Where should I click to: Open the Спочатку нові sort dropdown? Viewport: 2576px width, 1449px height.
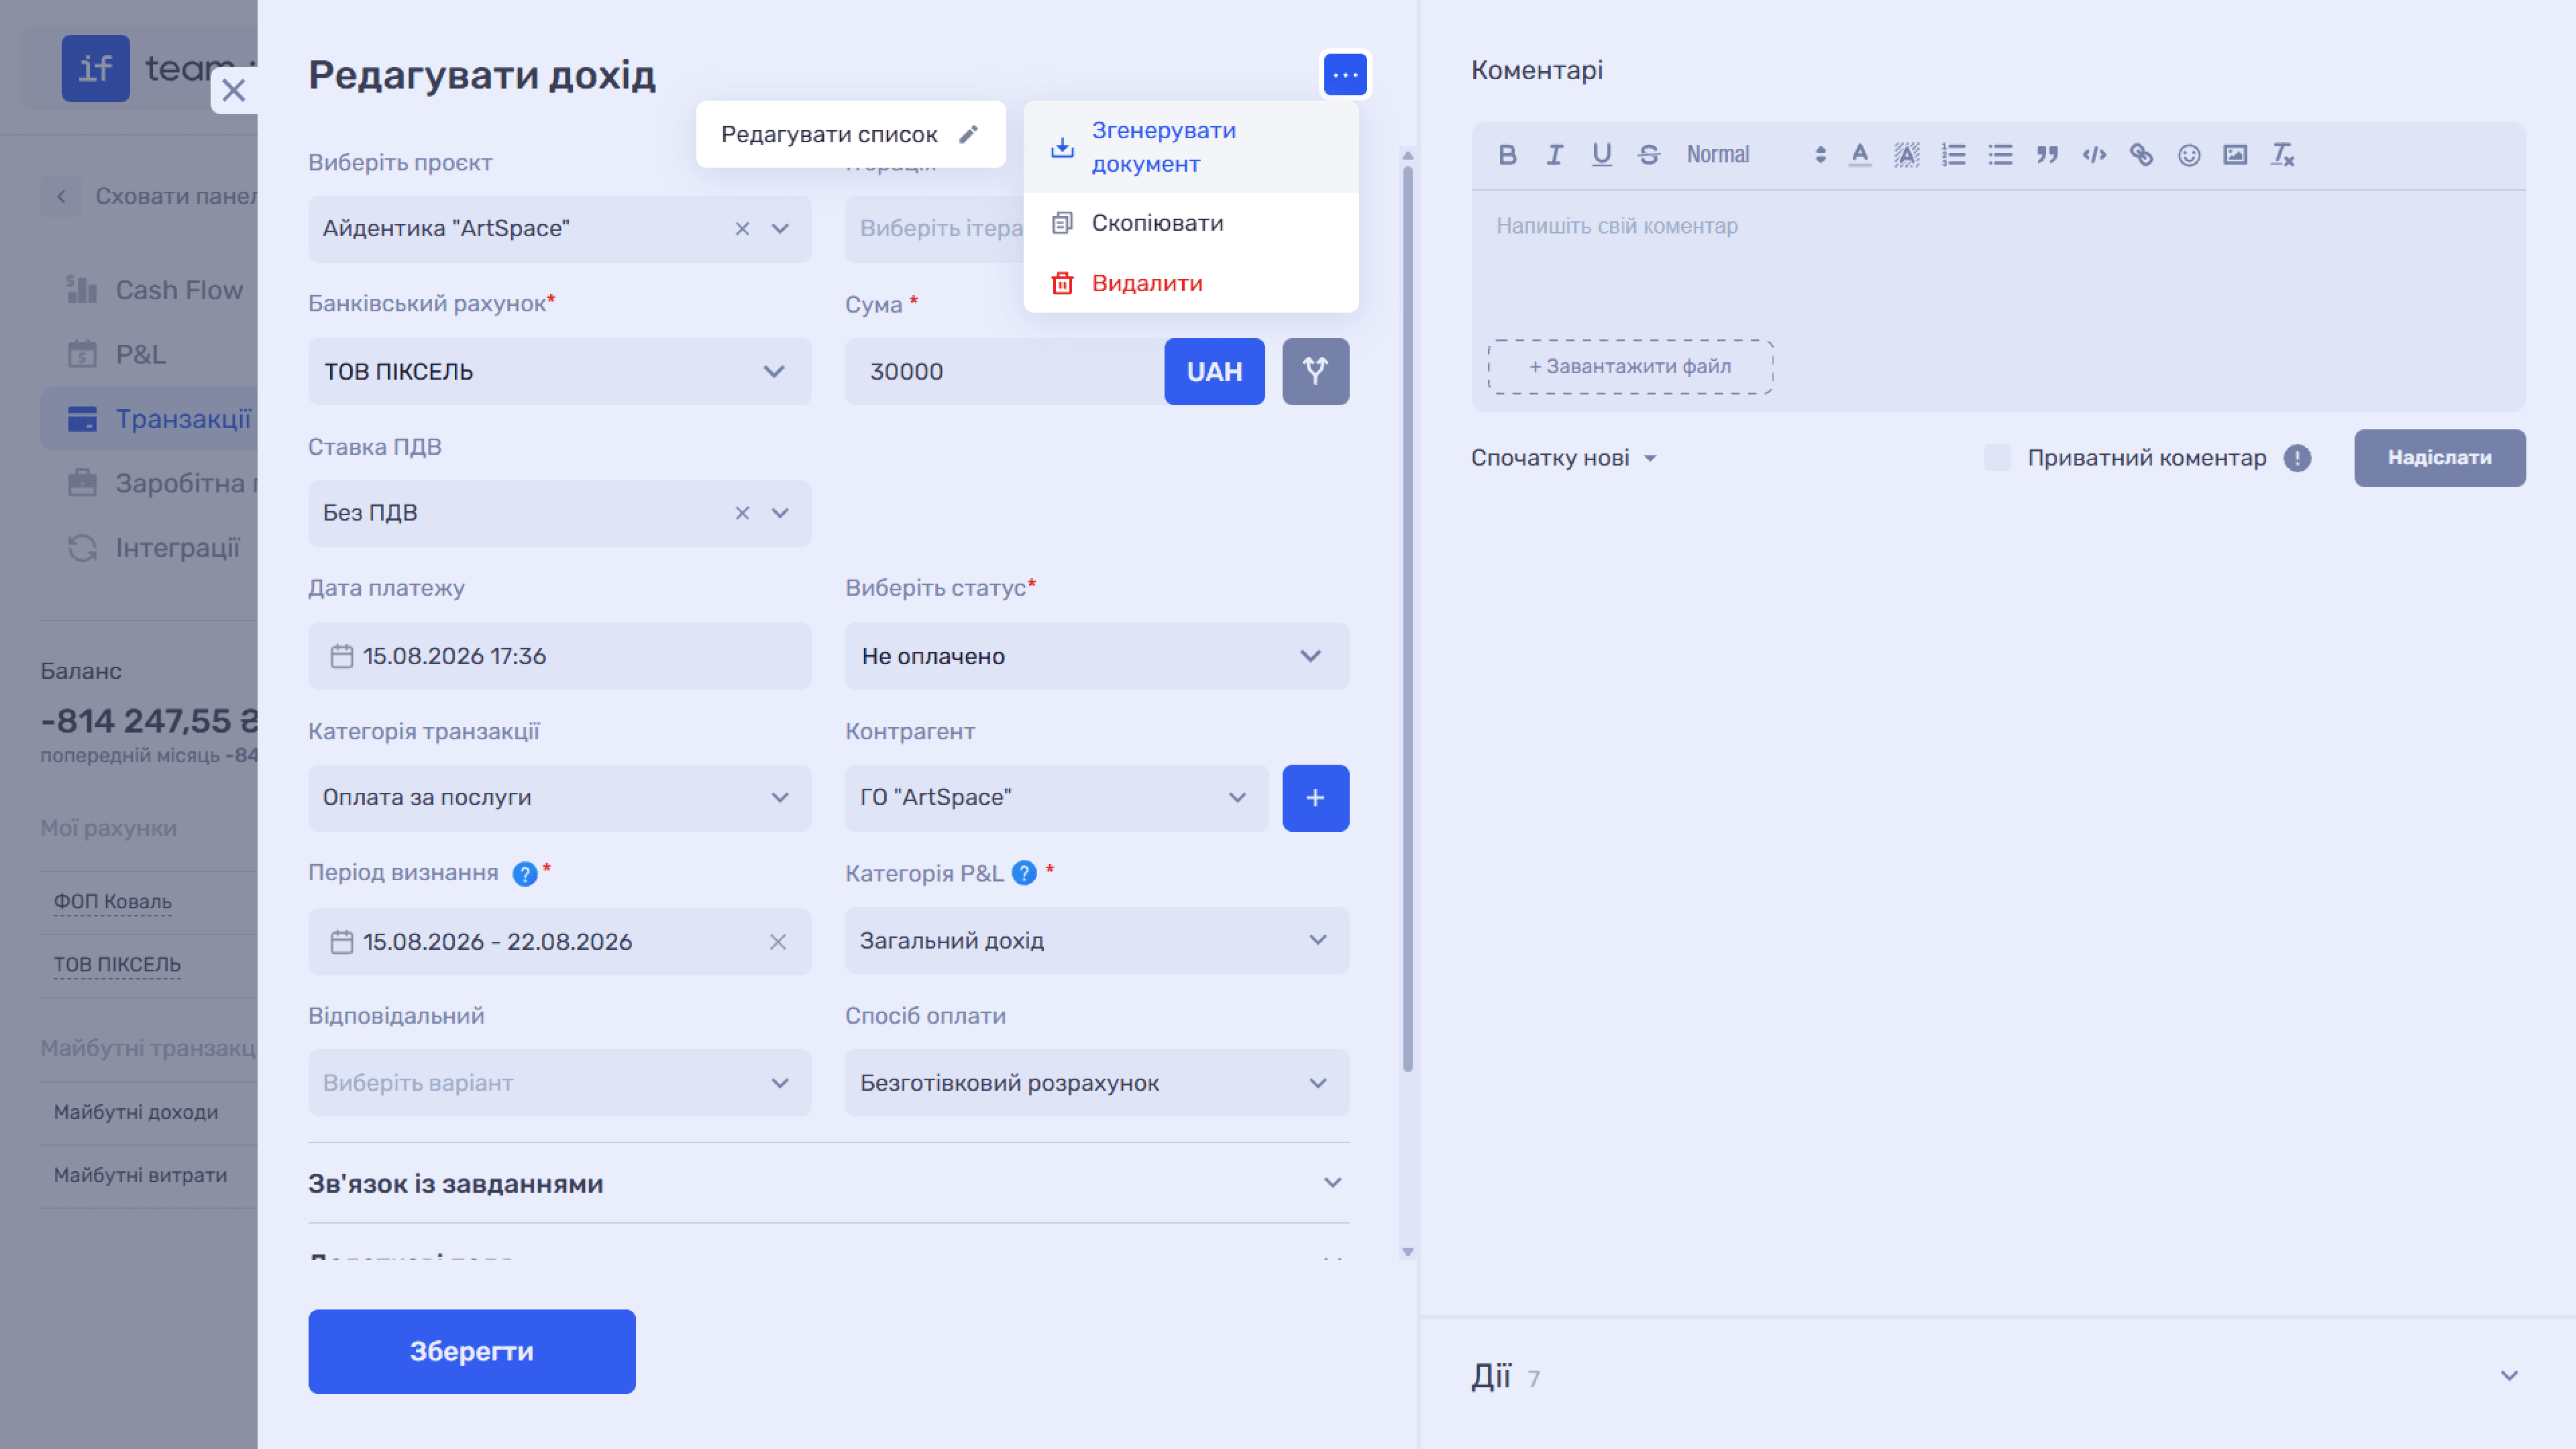pos(1564,458)
